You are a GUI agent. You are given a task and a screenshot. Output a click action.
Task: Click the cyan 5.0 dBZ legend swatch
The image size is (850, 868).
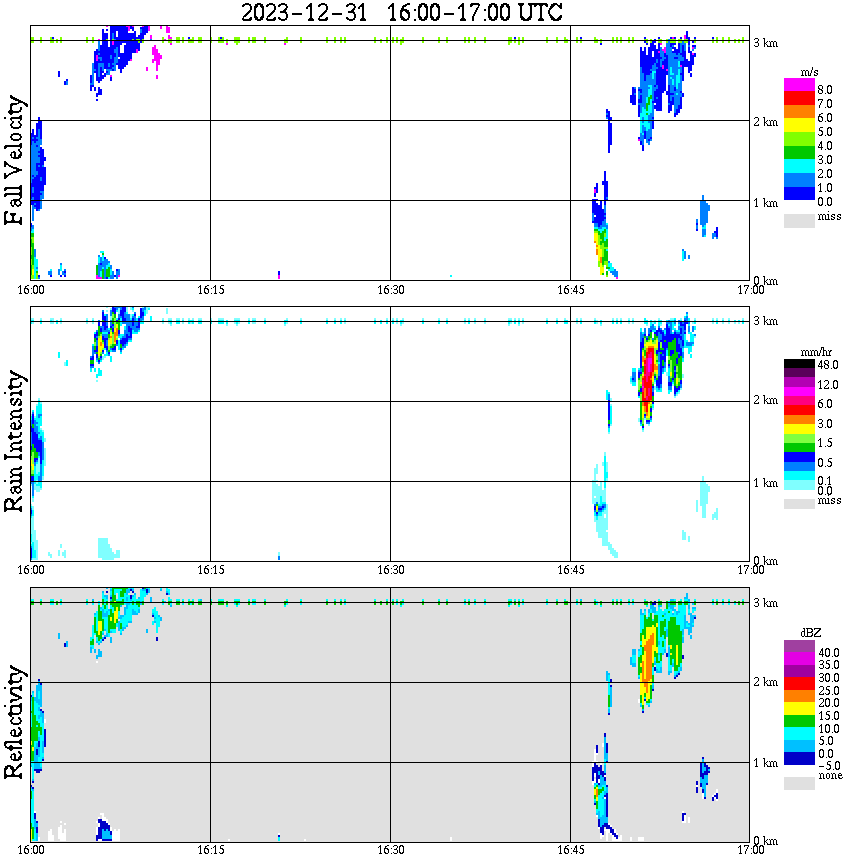[799, 733]
